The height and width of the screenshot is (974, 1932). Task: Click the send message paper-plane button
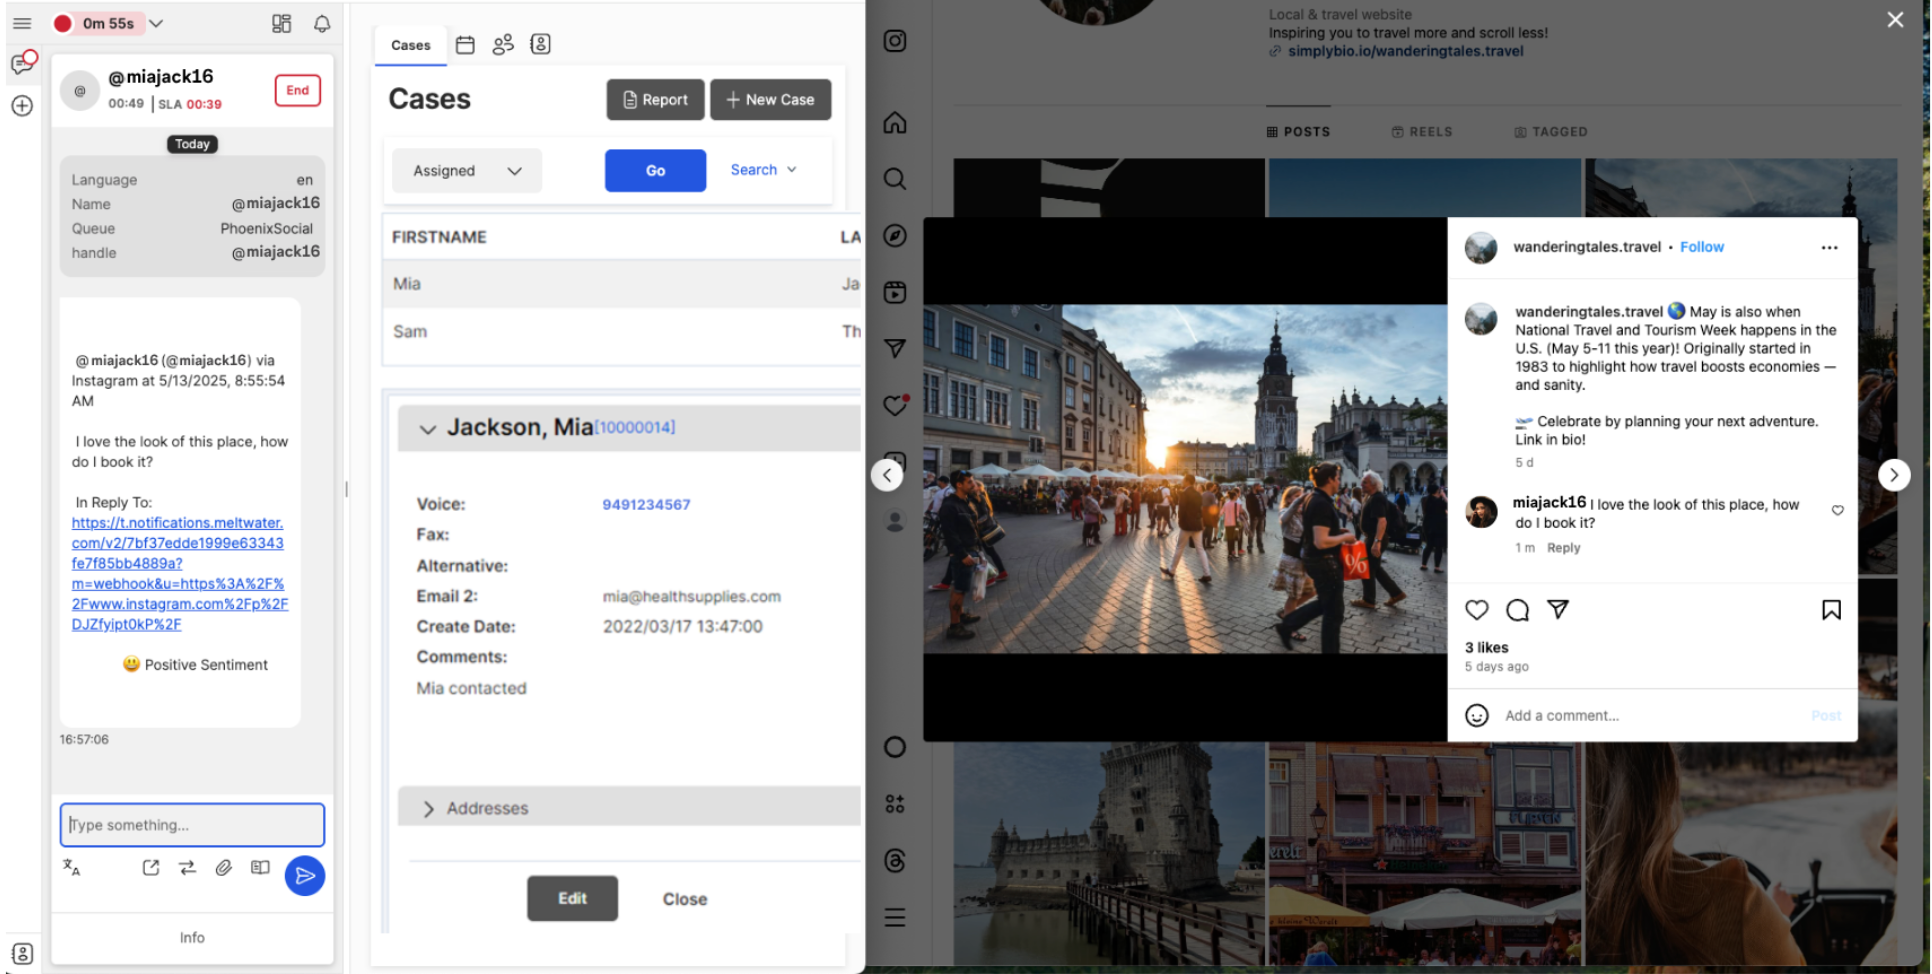click(x=305, y=875)
